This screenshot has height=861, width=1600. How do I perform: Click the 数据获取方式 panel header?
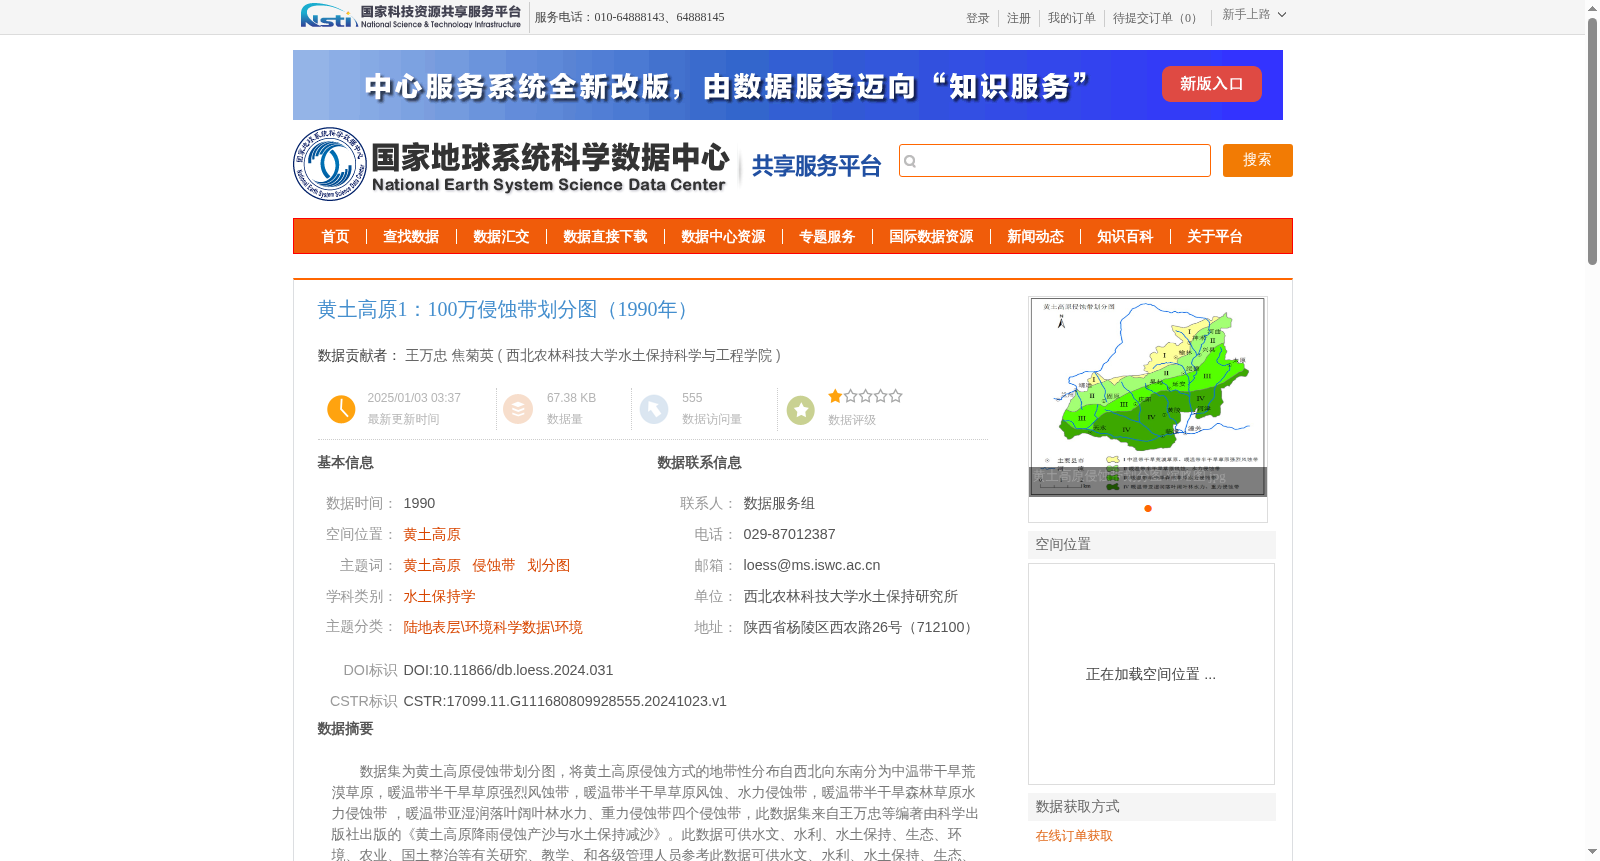(x=1152, y=807)
